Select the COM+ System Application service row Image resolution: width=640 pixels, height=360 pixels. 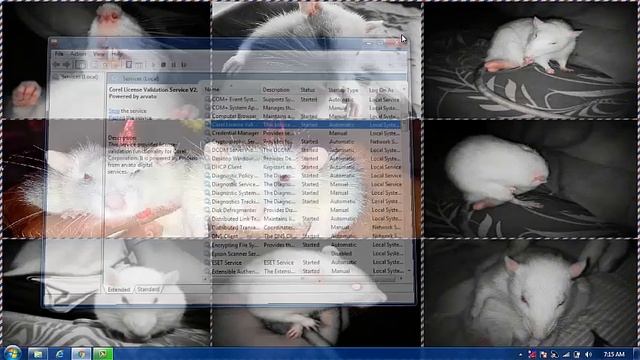coord(302,108)
